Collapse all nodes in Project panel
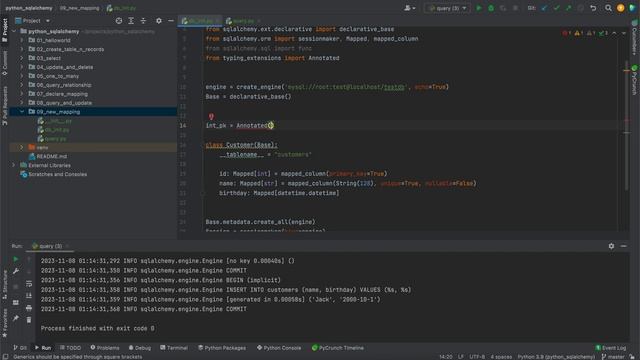This screenshot has width=640, height=360. (143, 20)
